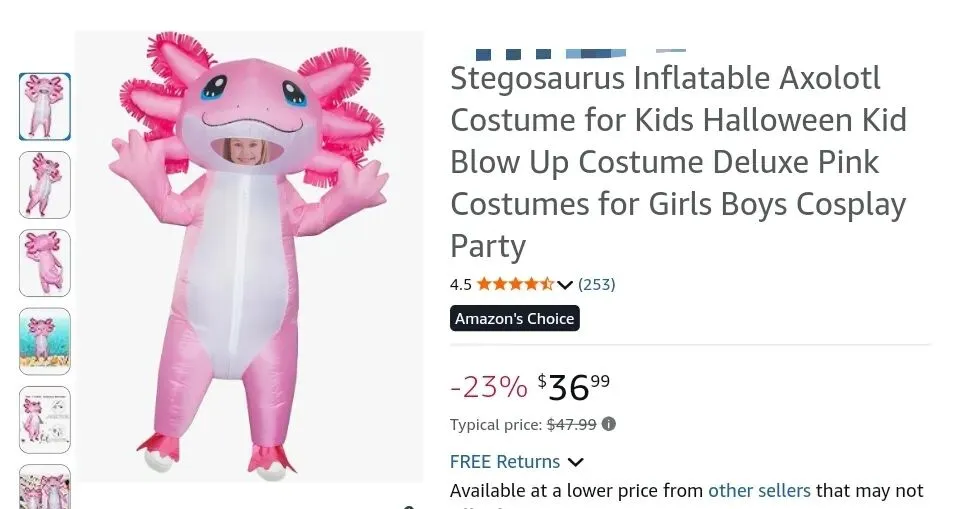Click the product title text
The width and height of the screenshot is (963, 509).
tap(678, 161)
